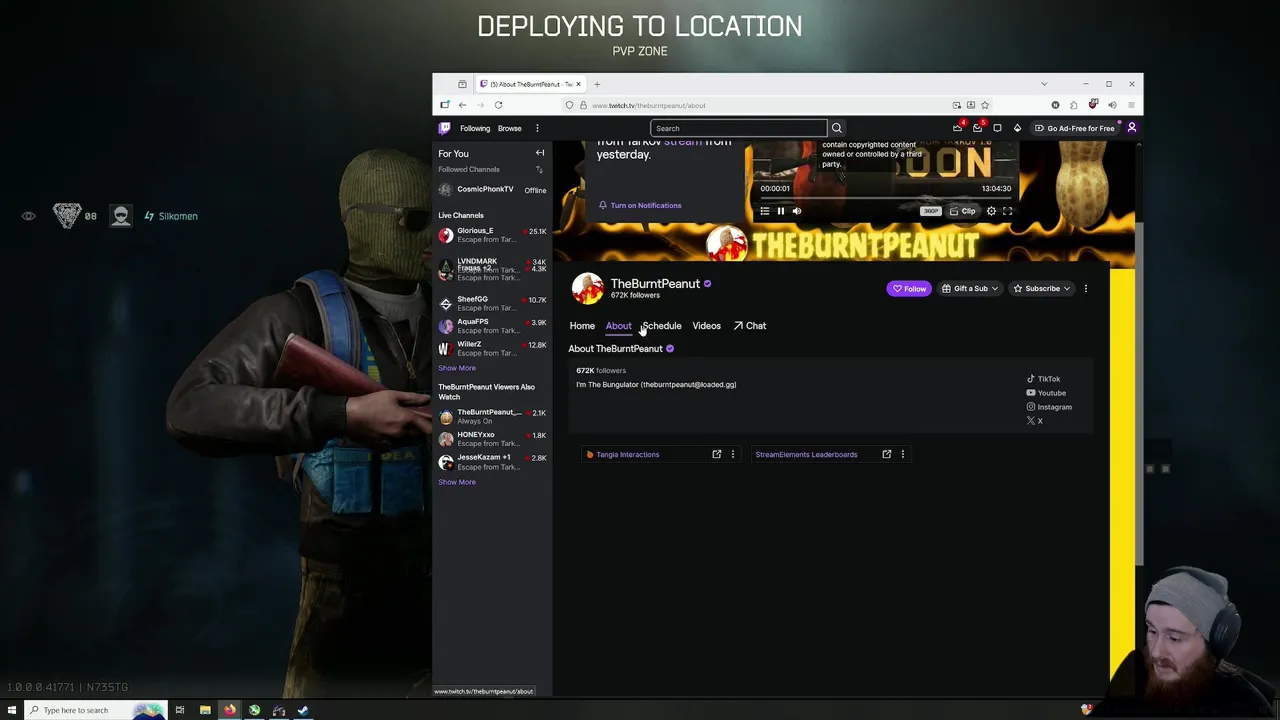1280x720 pixels.
Task: Follow TheBurntPeanut channel
Action: pos(909,289)
